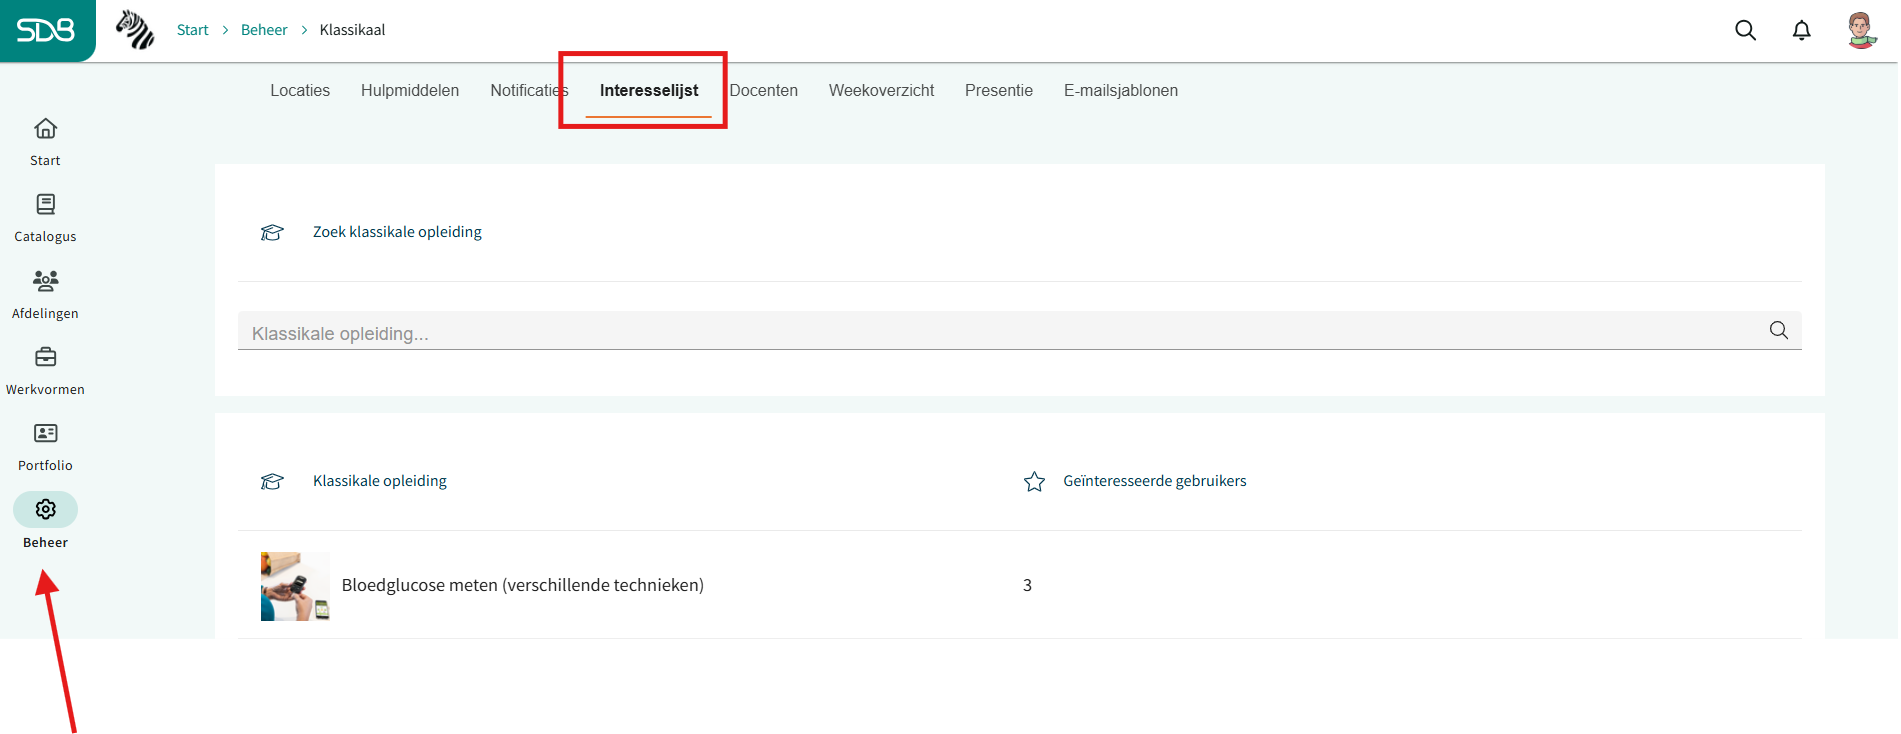Open the Bloedglucose meten course thumbnail

295,586
